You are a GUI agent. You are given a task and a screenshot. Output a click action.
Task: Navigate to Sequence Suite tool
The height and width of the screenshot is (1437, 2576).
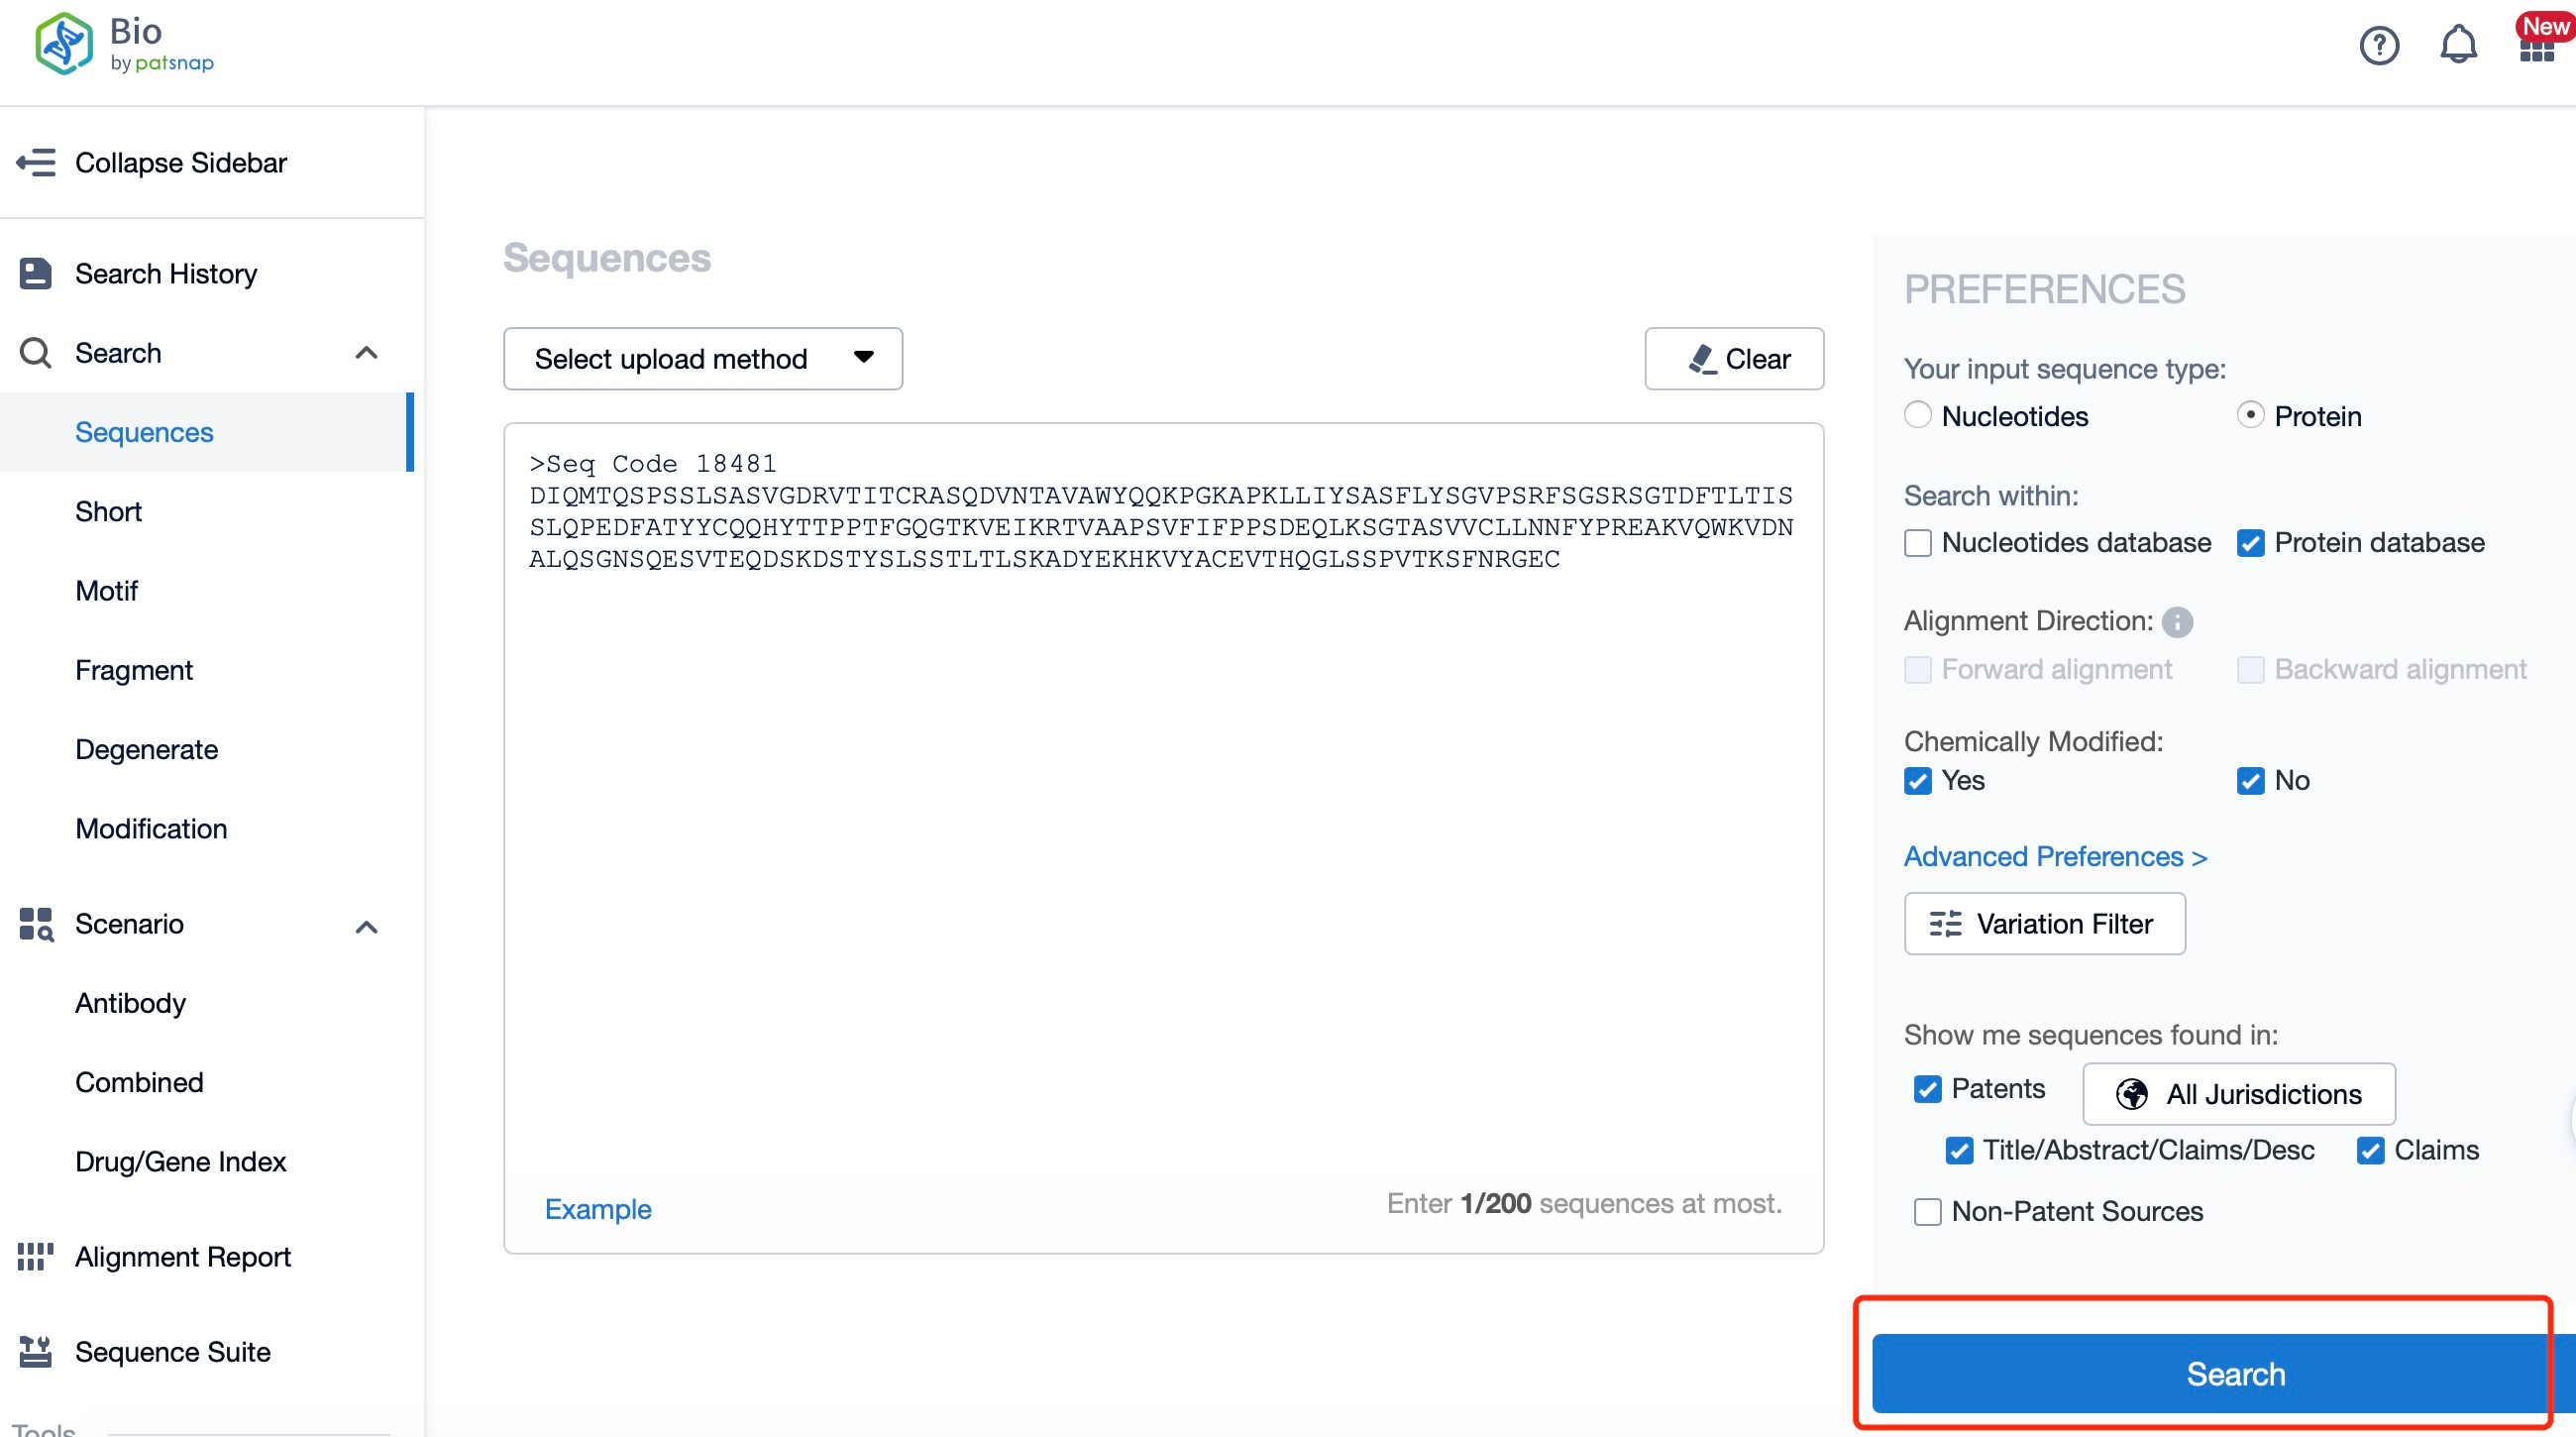click(x=171, y=1352)
